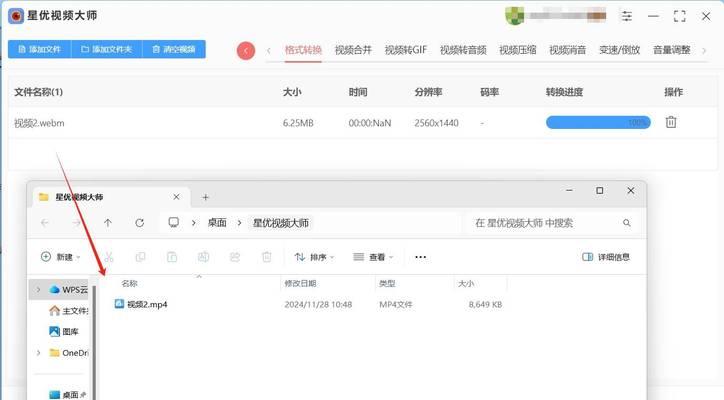724x400 pixels.
Task: Click the red round back button
Action: pos(246,50)
